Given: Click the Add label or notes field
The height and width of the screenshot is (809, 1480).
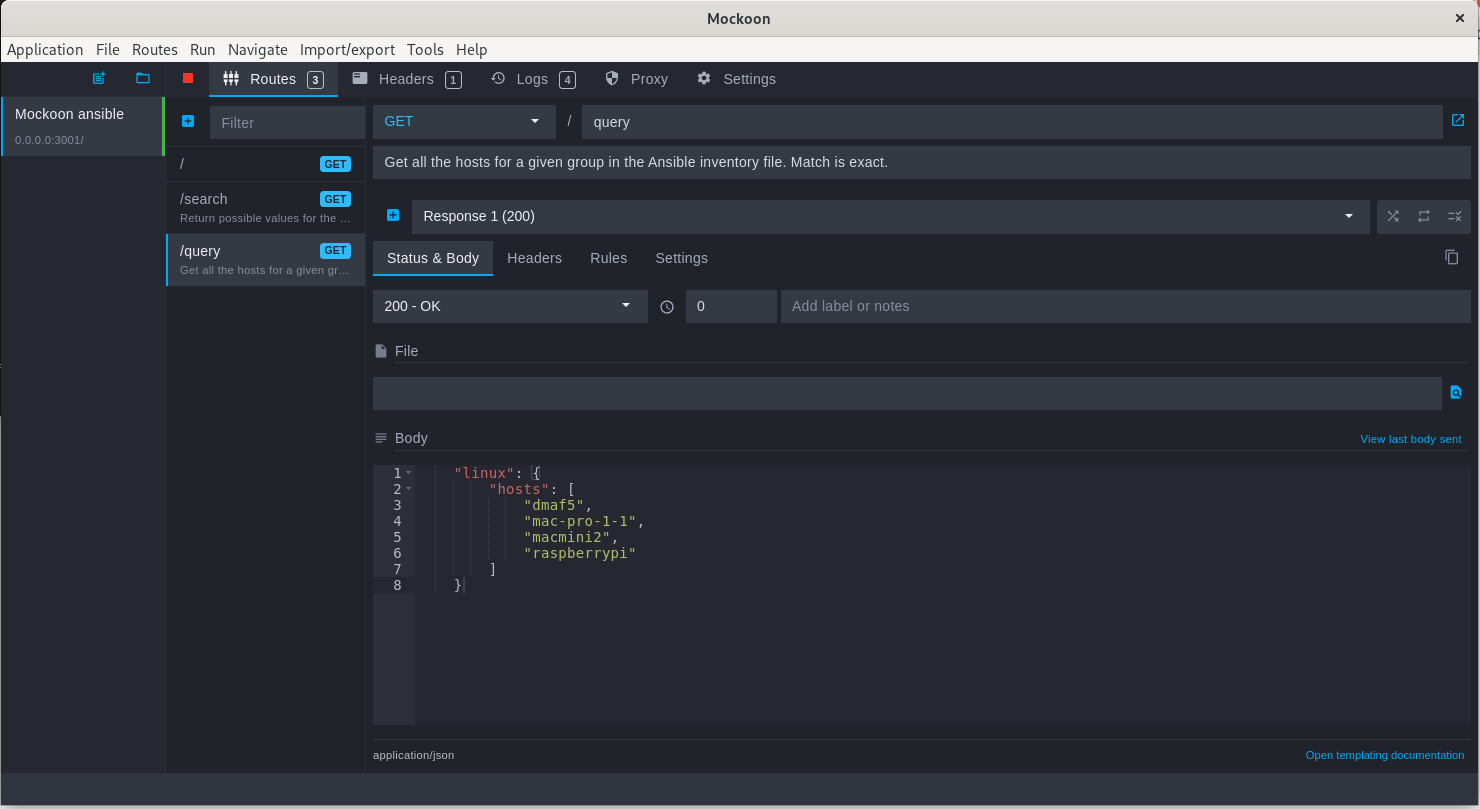Looking at the screenshot, I should 1124,306.
